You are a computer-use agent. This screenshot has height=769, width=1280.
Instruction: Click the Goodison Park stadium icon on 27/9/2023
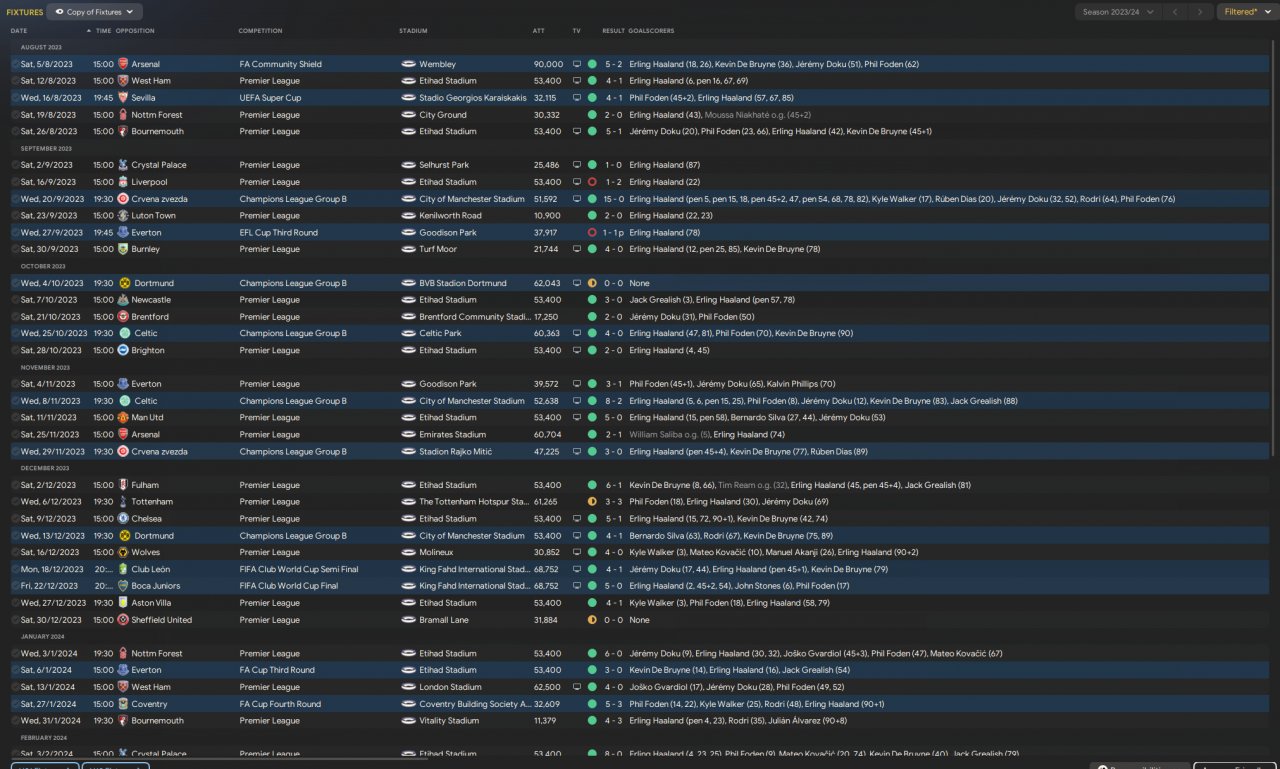(408, 233)
